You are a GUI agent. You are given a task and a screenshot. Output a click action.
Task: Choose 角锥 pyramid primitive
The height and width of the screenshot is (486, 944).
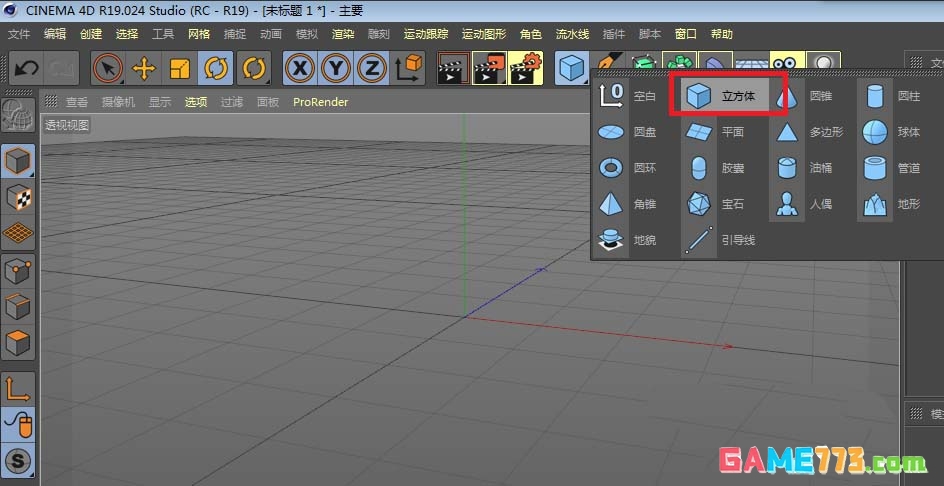[x=627, y=204]
